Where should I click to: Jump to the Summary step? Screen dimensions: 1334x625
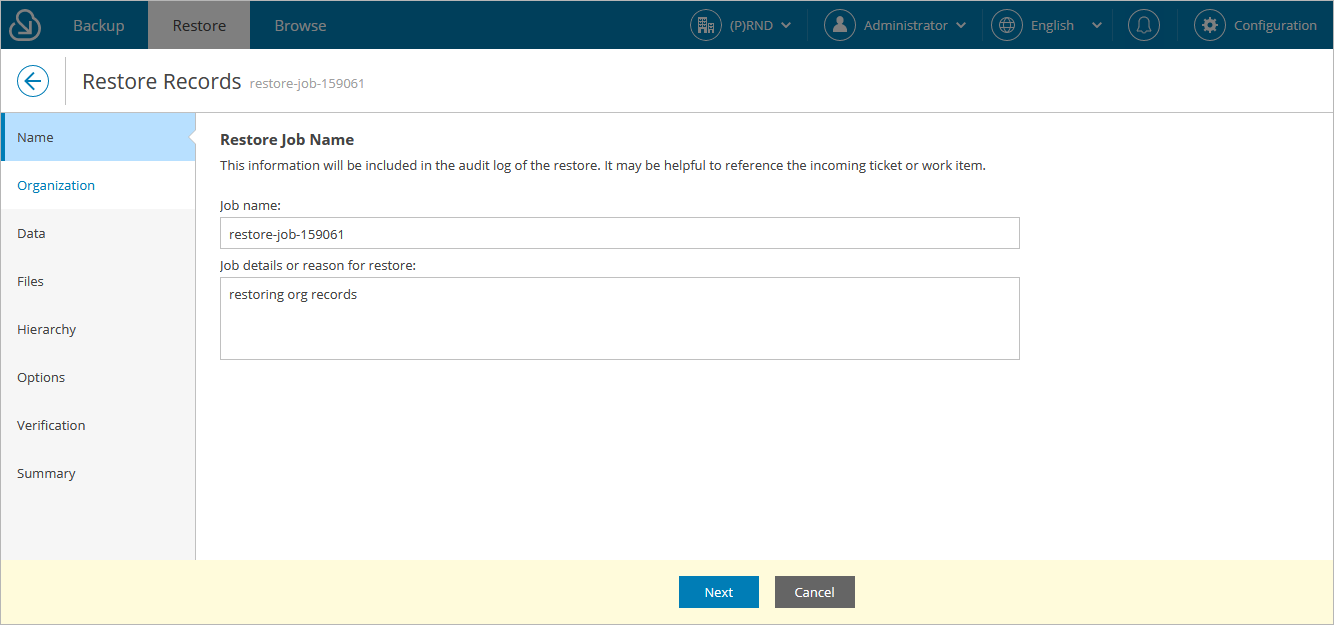click(x=98, y=473)
